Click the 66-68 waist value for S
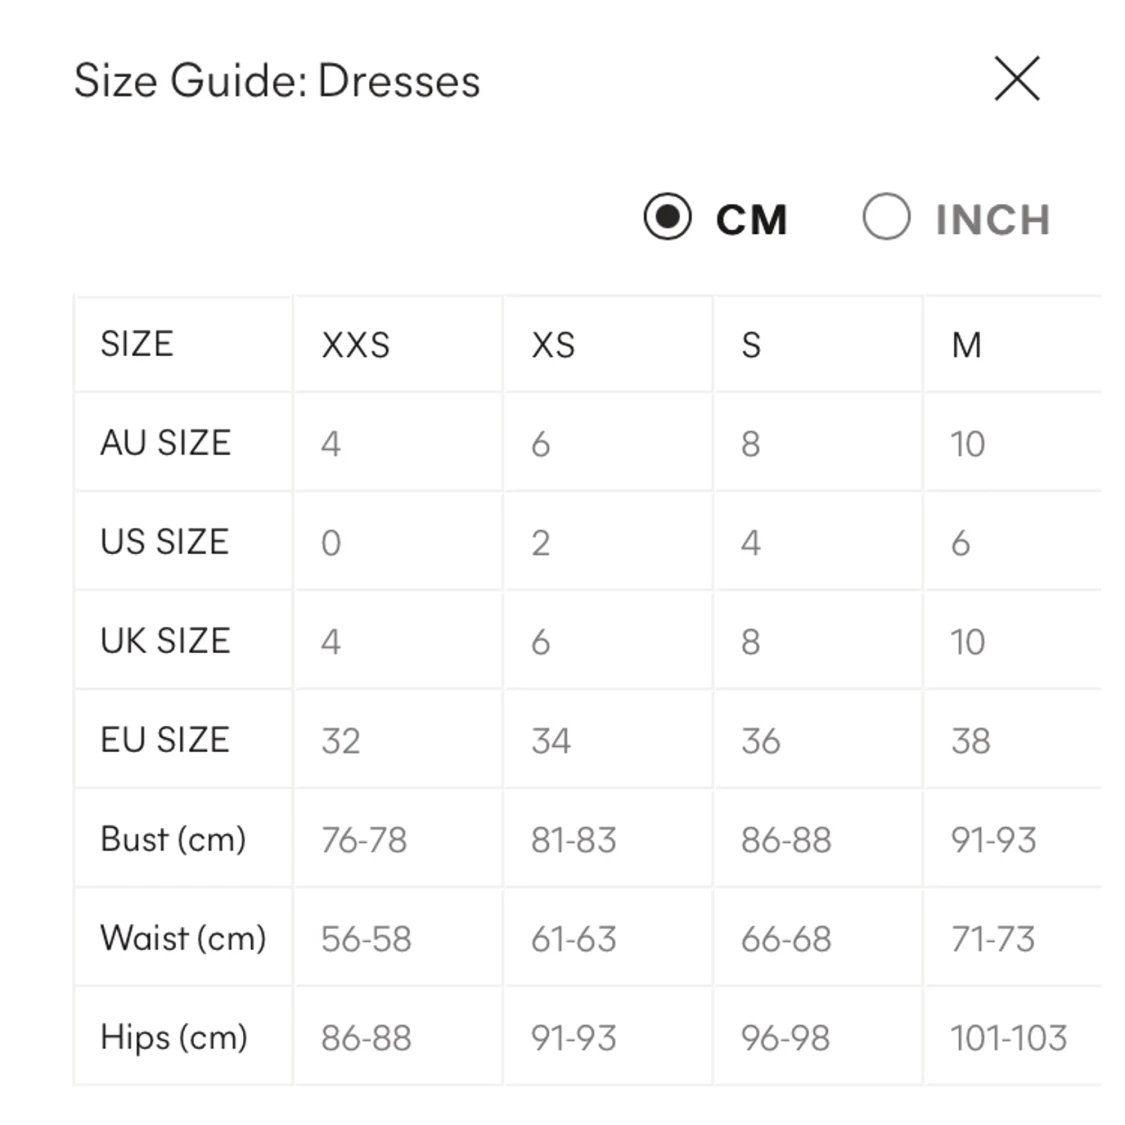 coord(786,939)
